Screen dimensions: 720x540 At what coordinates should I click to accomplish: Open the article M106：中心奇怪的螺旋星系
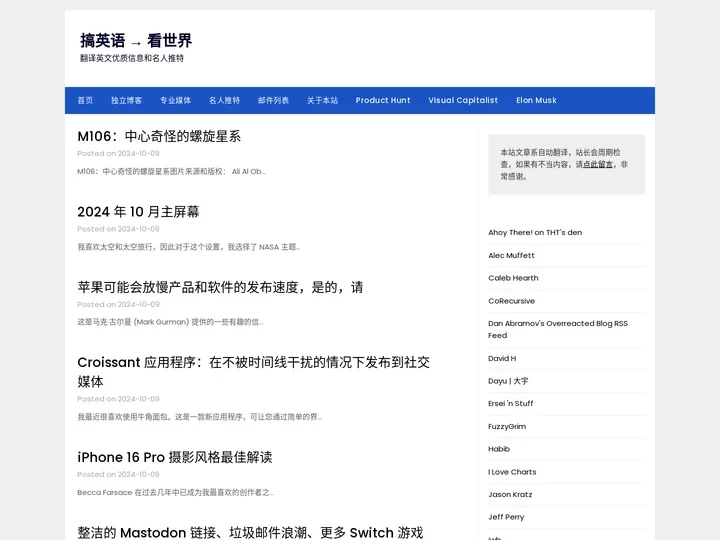pyautogui.click(x=159, y=136)
